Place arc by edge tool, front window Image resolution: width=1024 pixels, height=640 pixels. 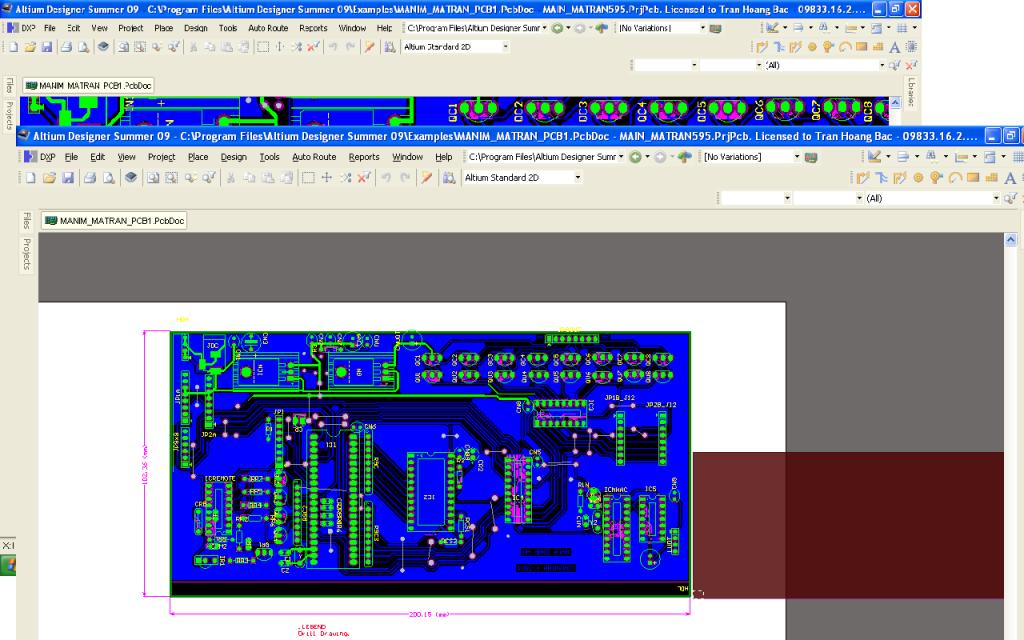[x=955, y=178]
